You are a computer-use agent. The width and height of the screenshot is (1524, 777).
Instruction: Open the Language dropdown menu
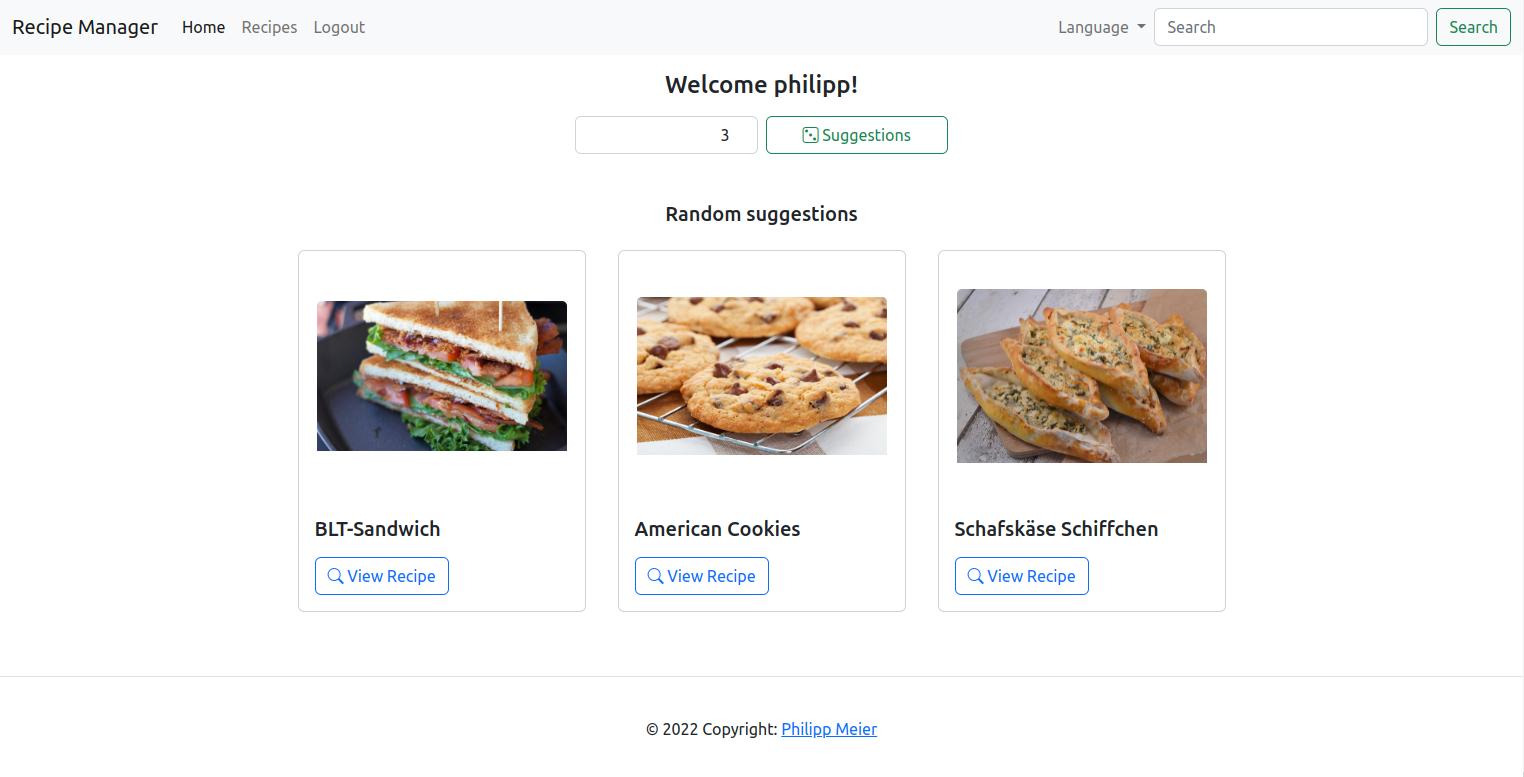click(x=1101, y=27)
